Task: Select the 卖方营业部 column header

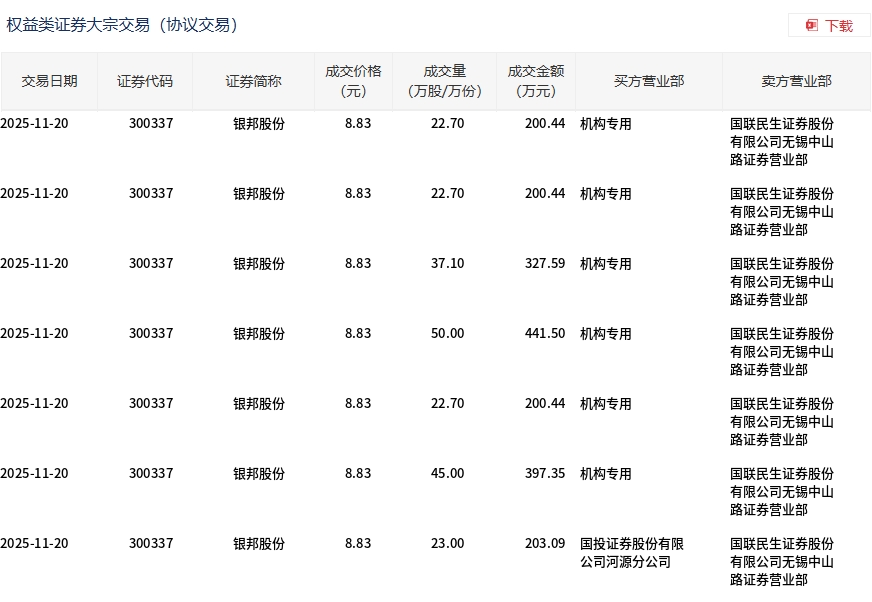Action: (x=796, y=82)
